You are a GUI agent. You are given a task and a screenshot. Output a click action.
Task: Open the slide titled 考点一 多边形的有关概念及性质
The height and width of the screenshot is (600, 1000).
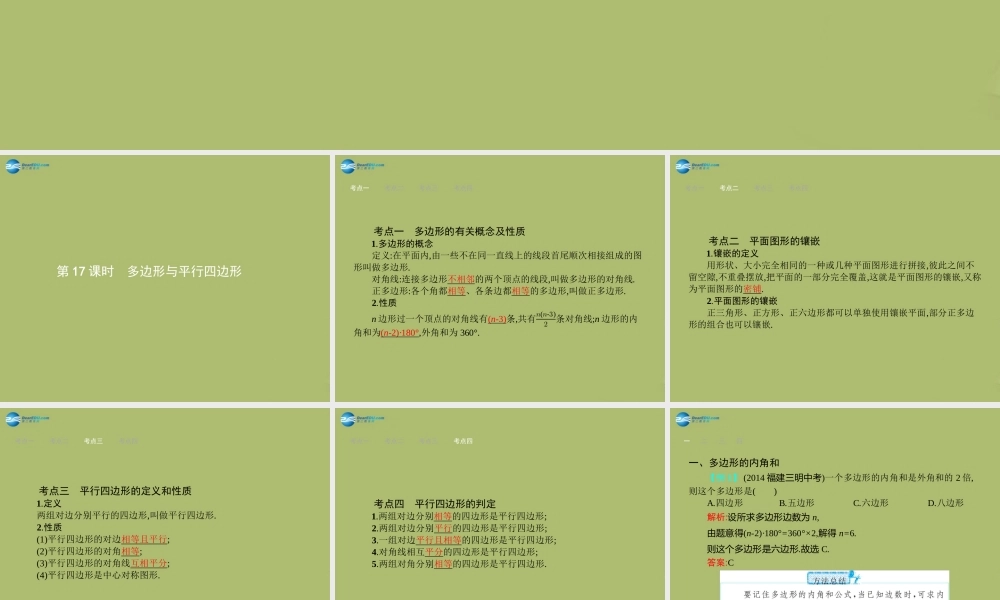[499, 278]
